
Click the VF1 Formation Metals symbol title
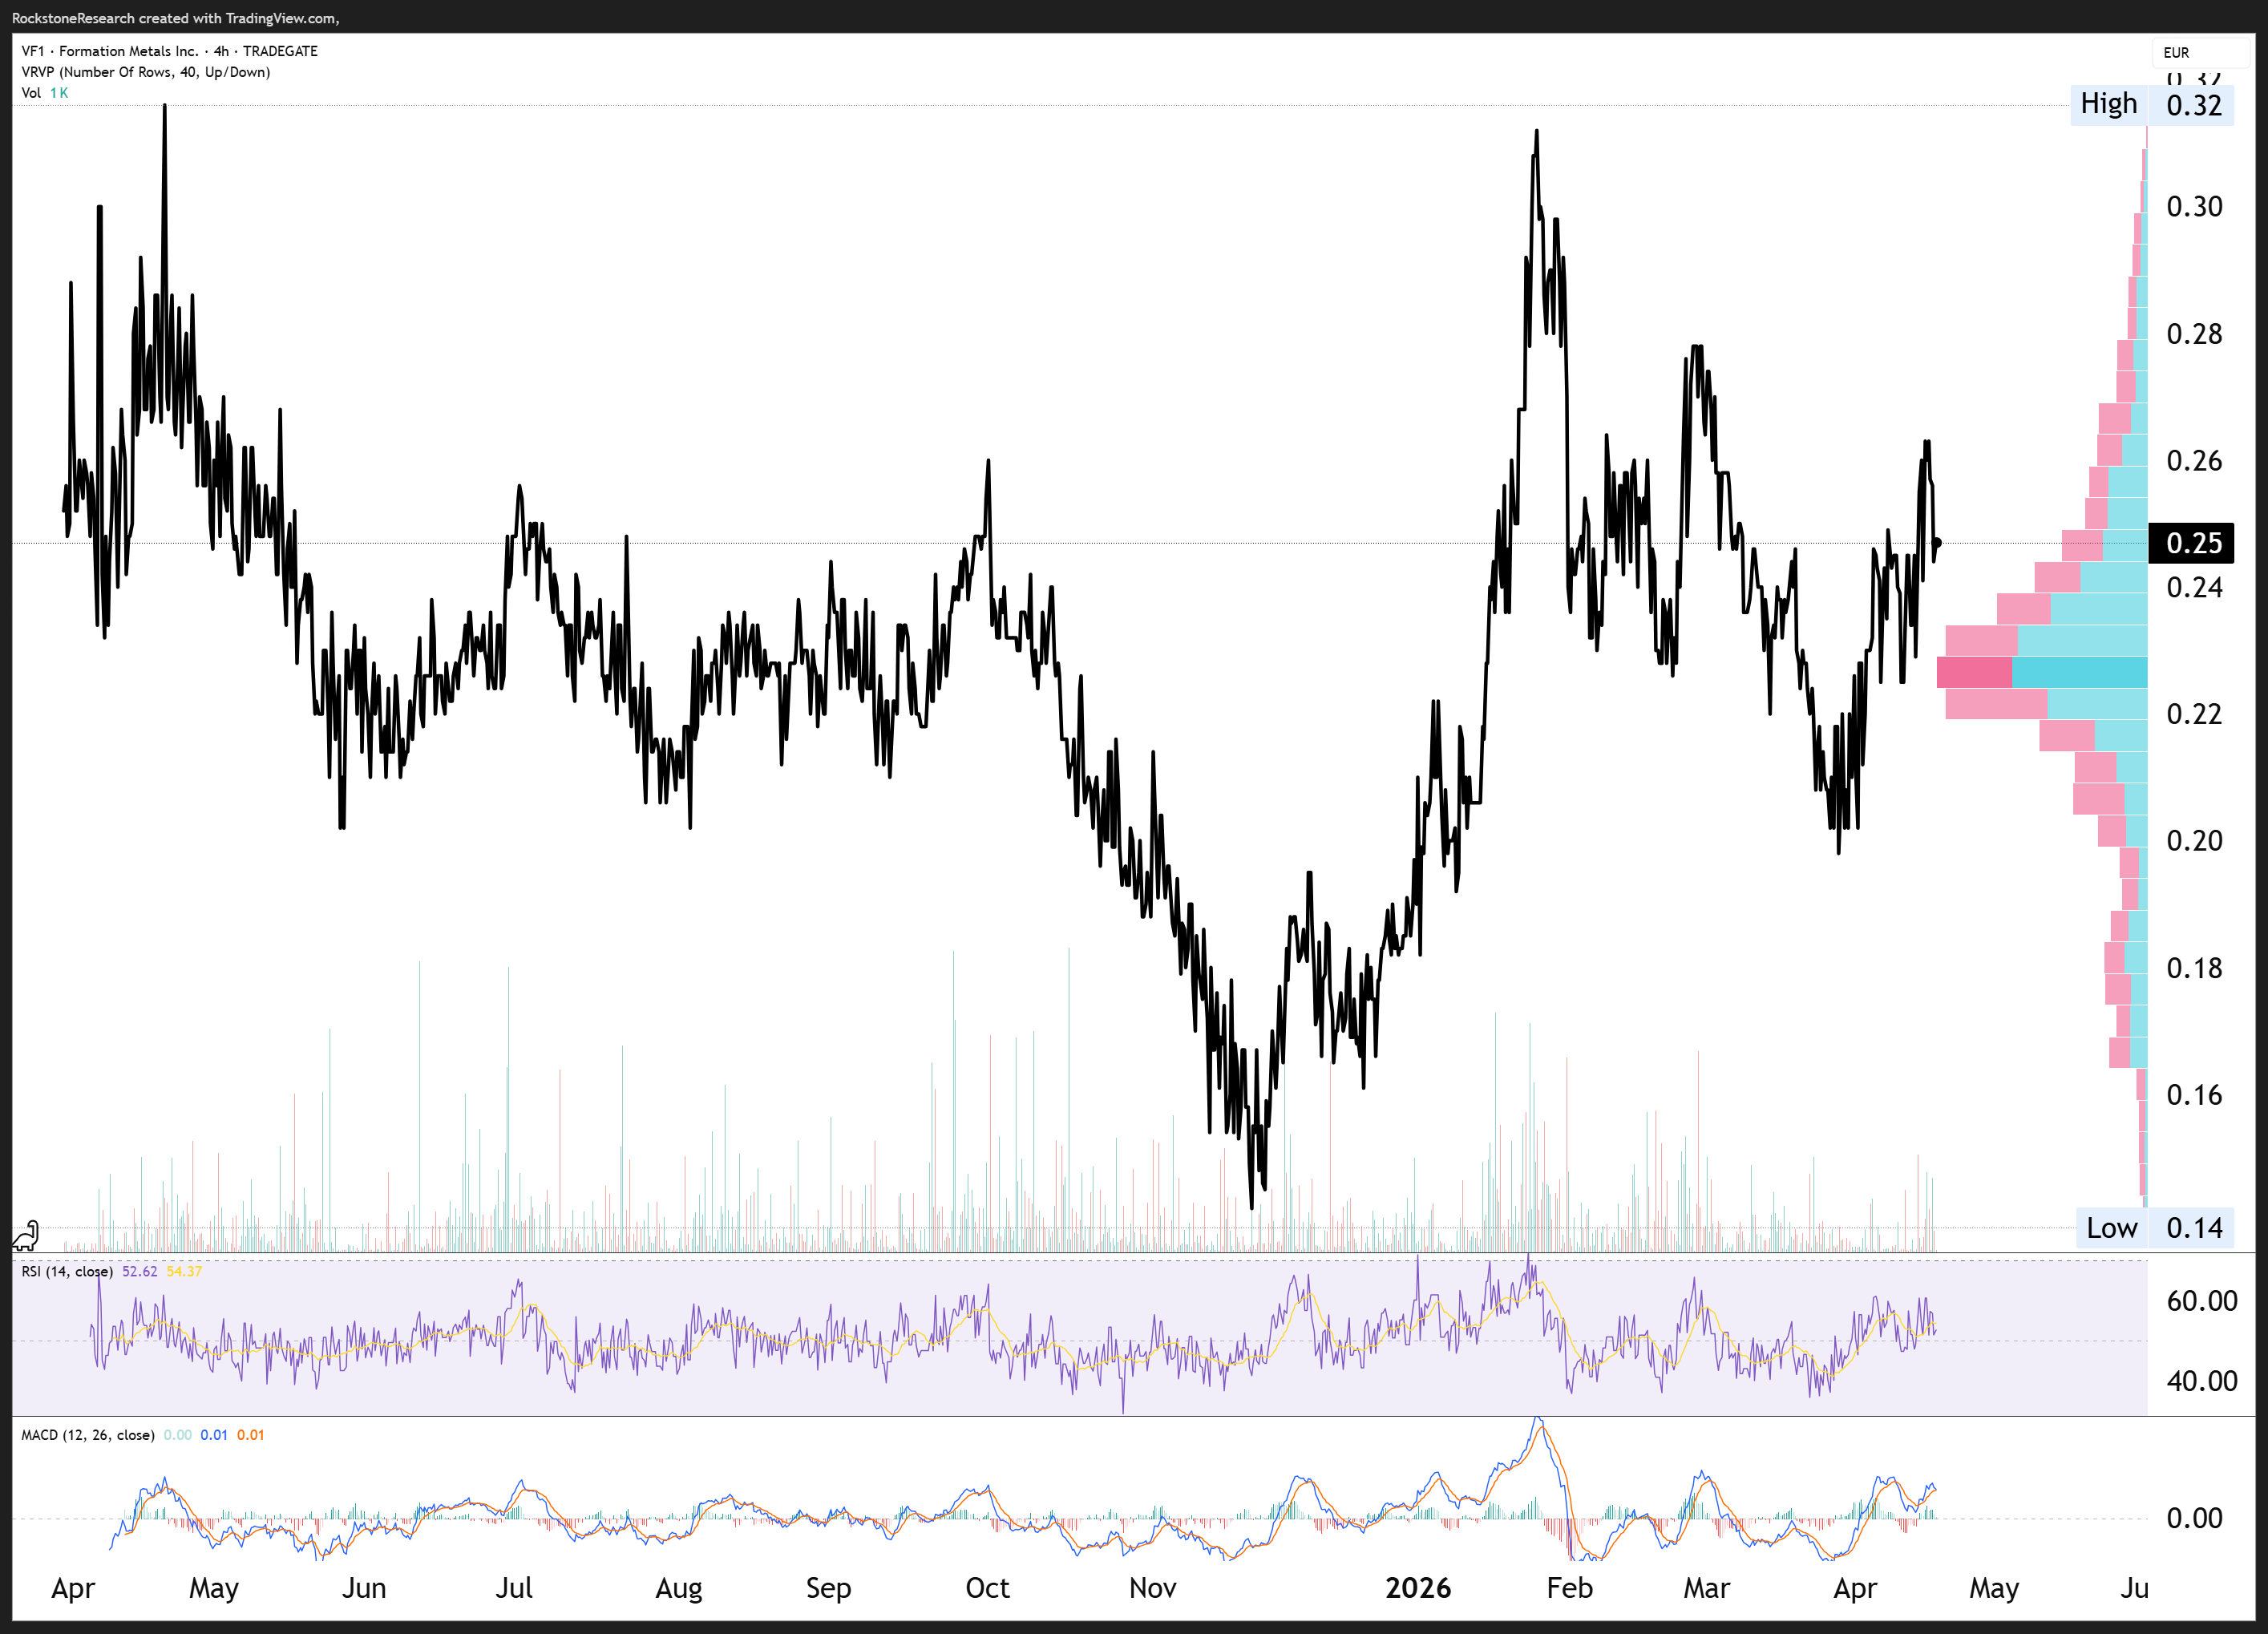(169, 51)
